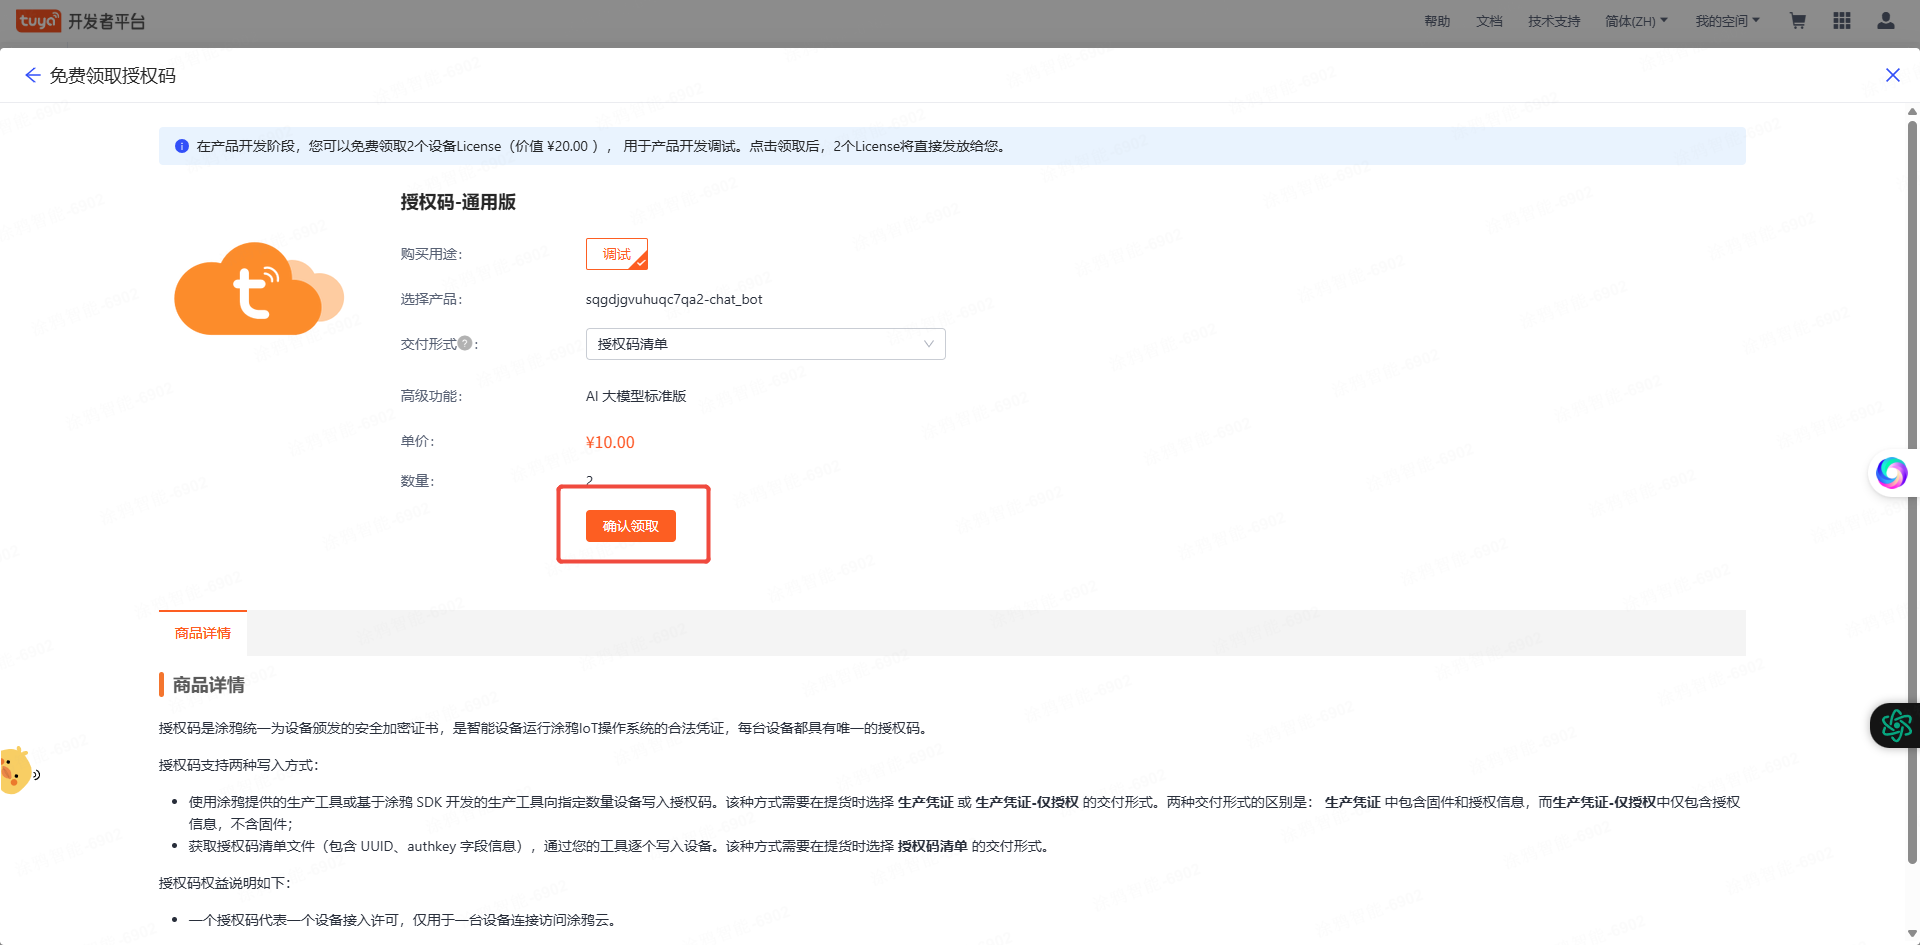Click the yellow duck mascot icon
This screenshot has width=1920, height=945.
(15, 770)
